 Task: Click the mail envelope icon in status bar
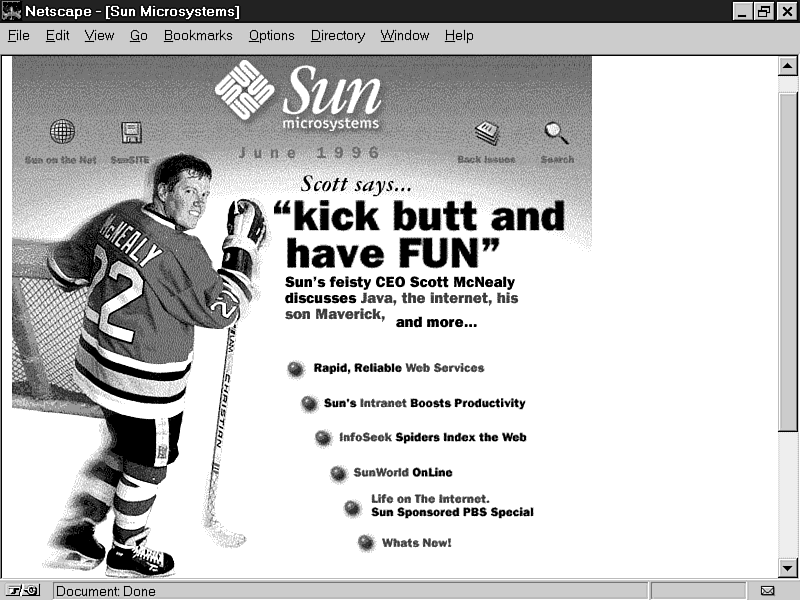(767, 591)
